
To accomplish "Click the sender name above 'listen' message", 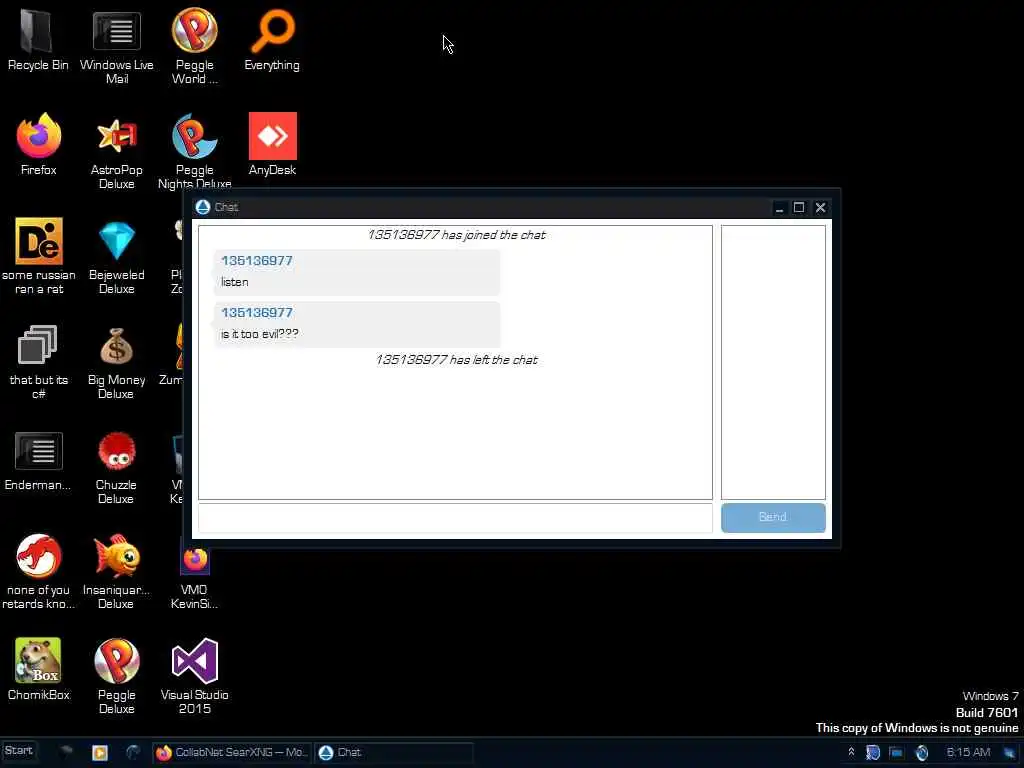I will (257, 261).
